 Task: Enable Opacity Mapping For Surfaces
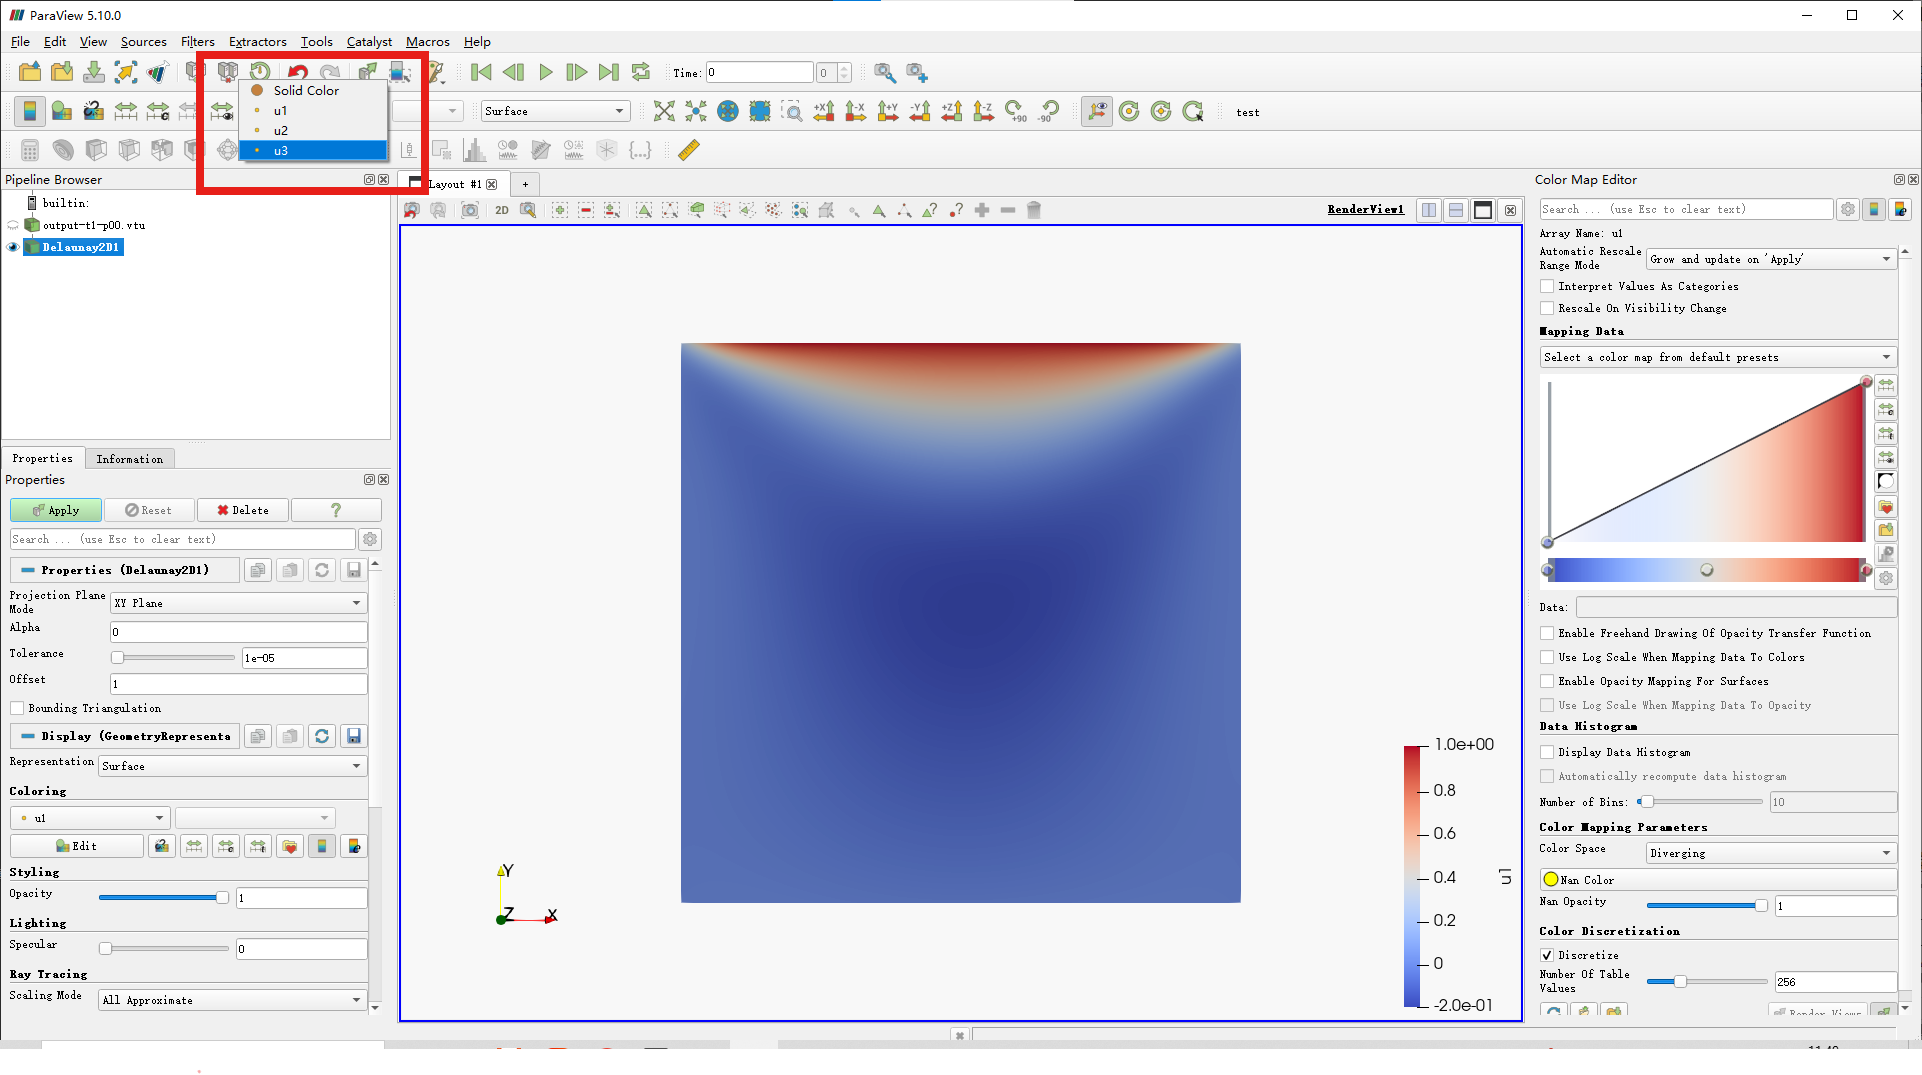(x=1547, y=681)
